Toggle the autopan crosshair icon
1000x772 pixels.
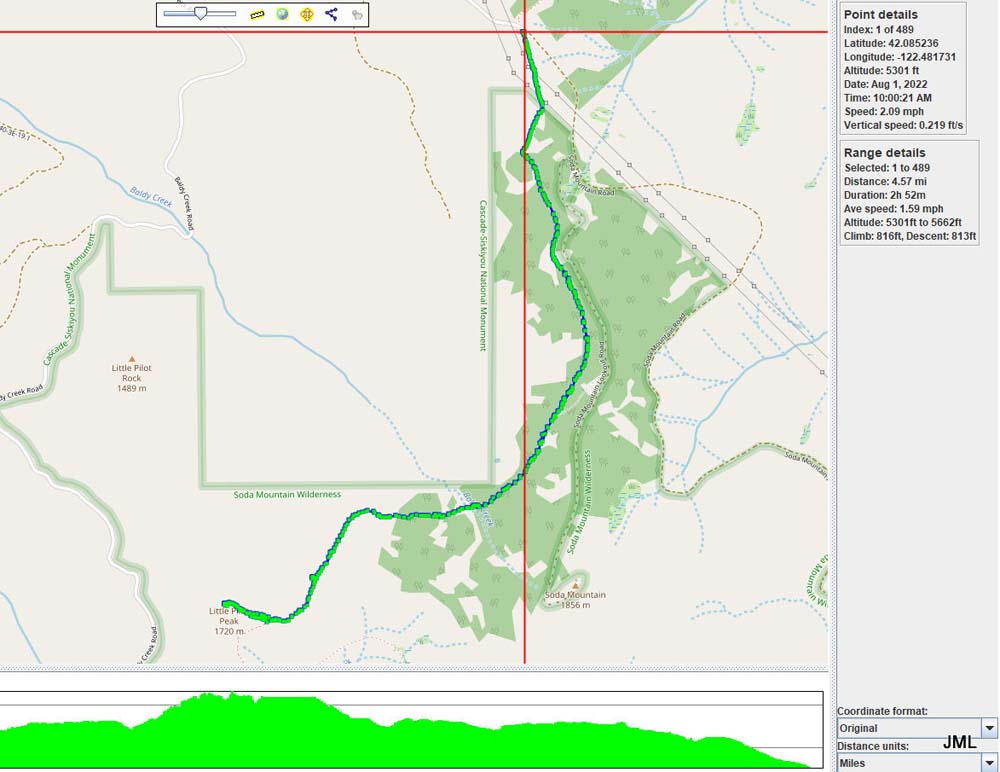pyautogui.click(x=307, y=15)
